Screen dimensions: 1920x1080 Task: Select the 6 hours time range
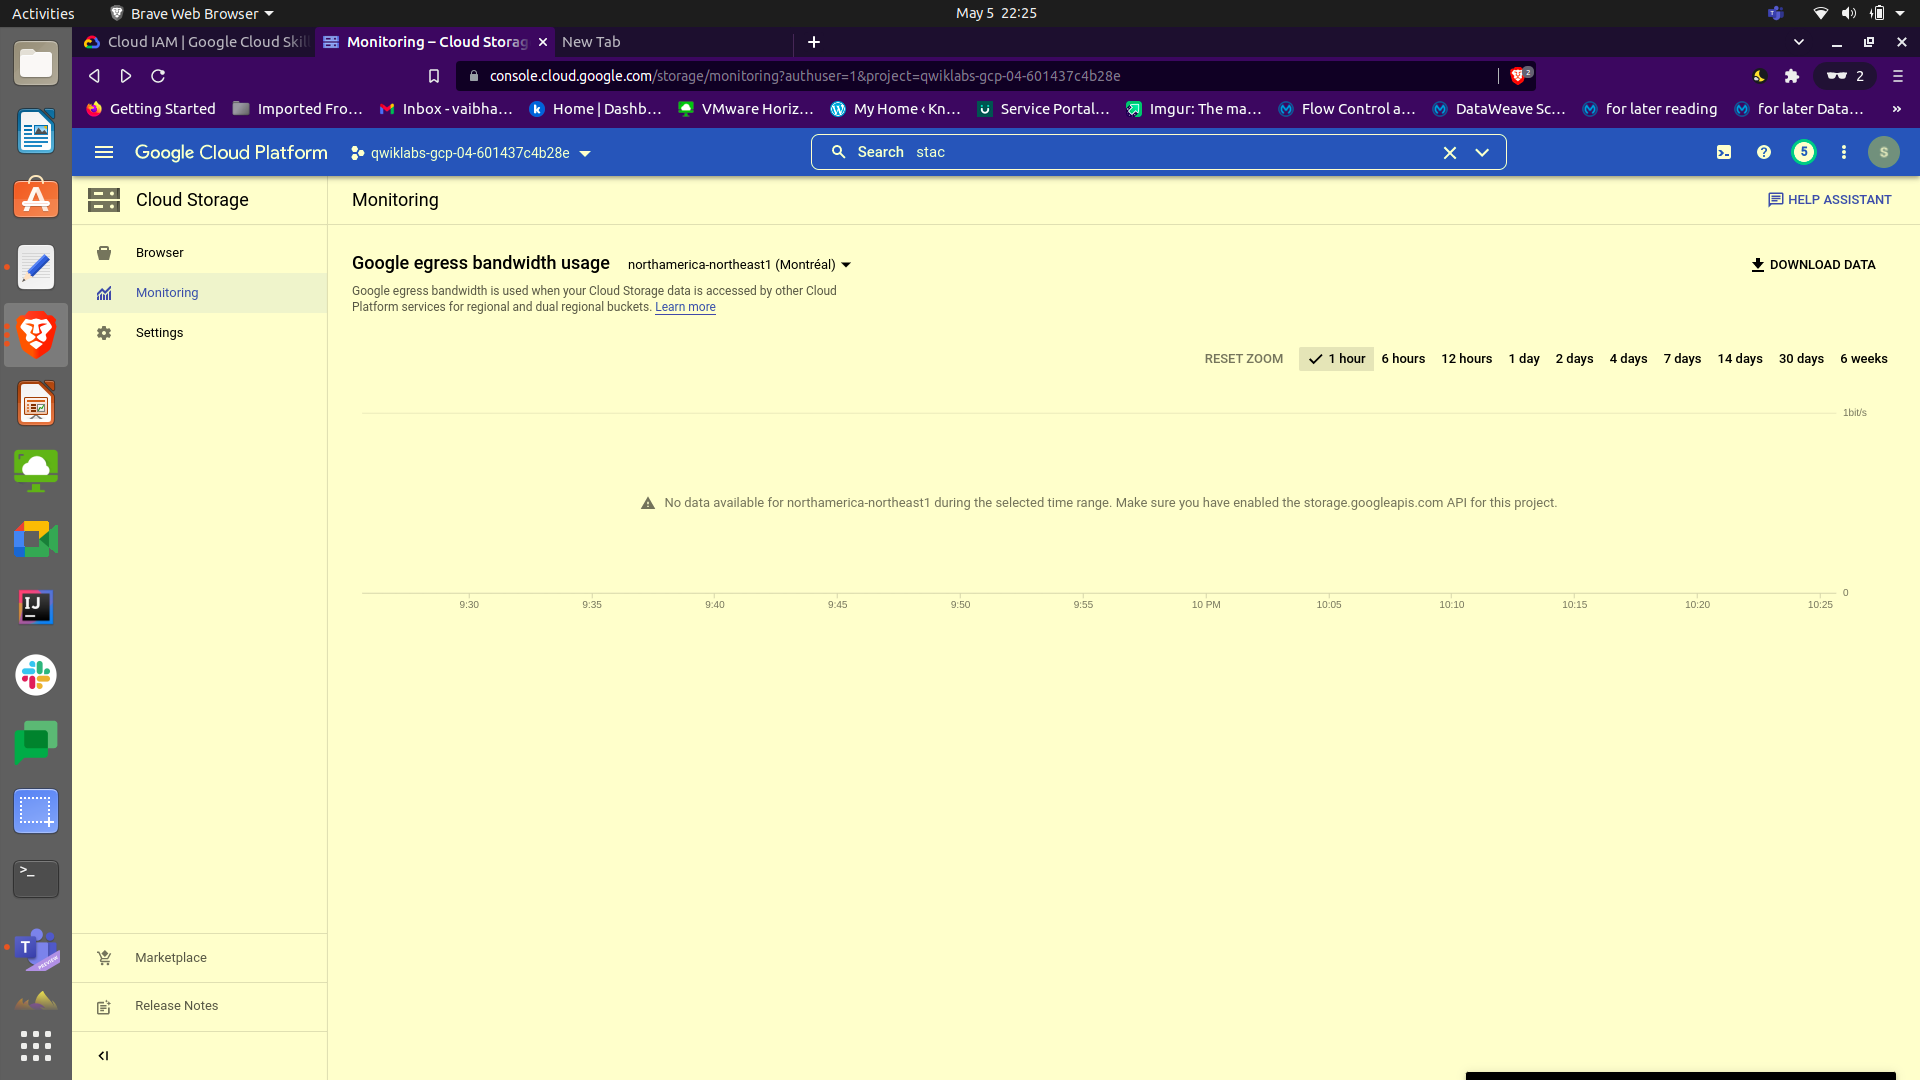pyautogui.click(x=1403, y=358)
